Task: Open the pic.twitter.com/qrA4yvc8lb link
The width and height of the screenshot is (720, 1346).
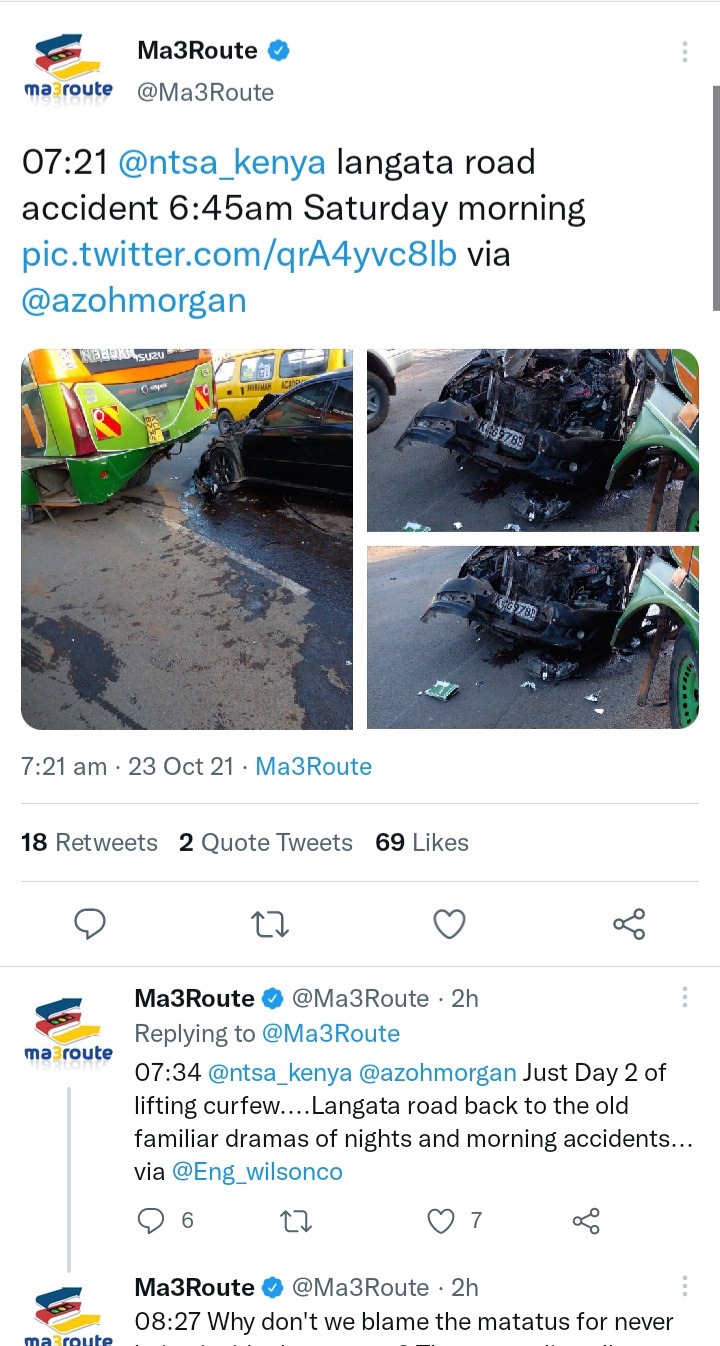Action: [239, 254]
